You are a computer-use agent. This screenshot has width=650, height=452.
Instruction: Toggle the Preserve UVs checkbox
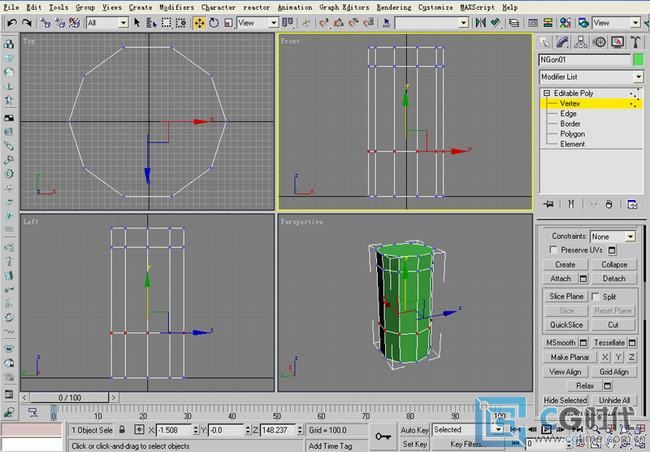point(553,249)
